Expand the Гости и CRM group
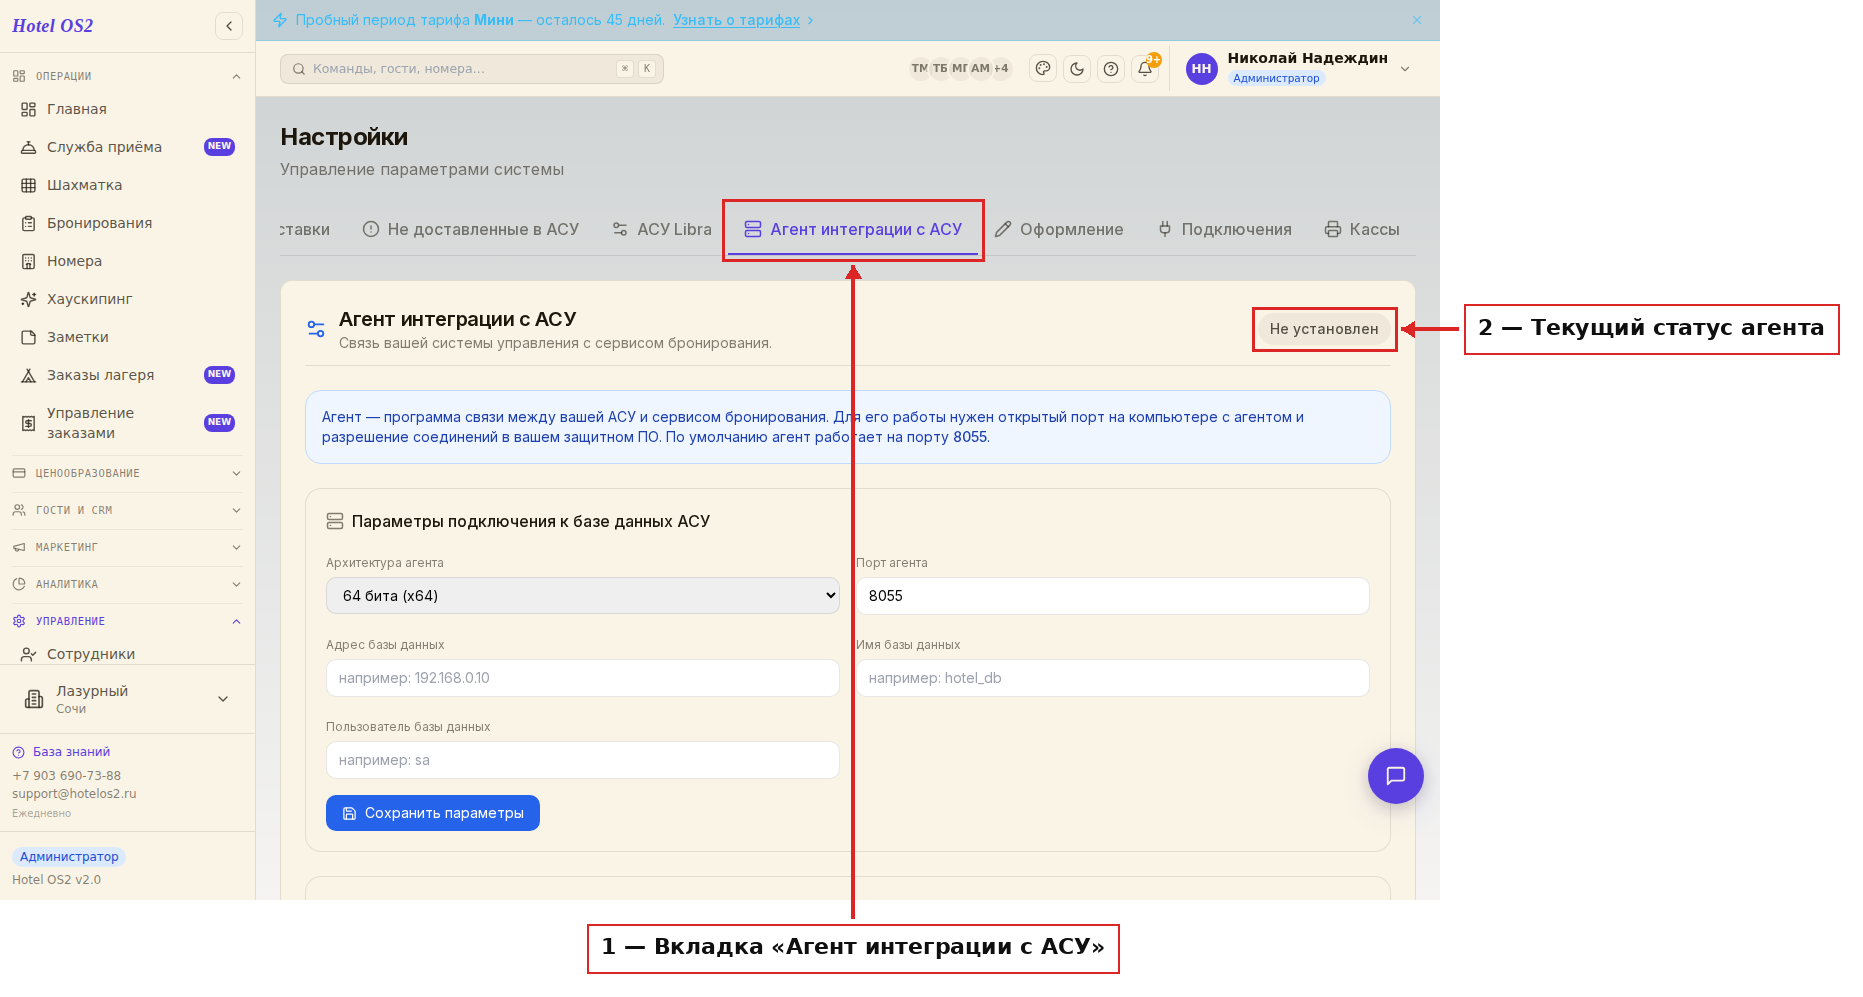 [x=127, y=510]
